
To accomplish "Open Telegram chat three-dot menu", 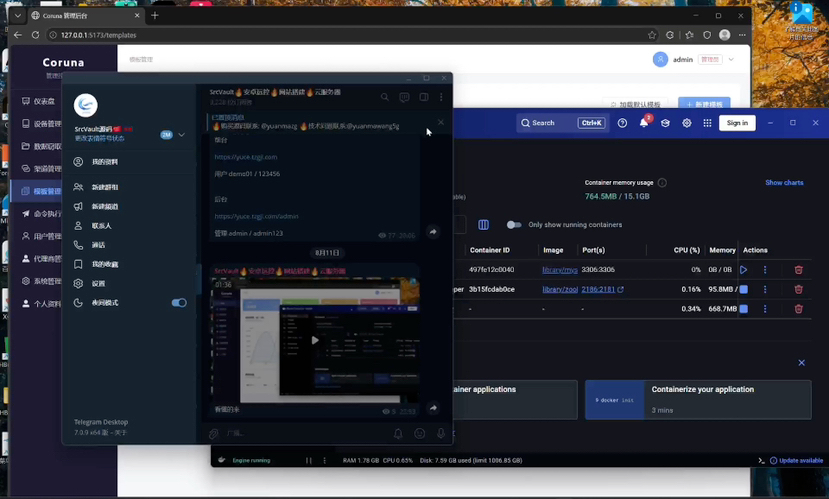I will tap(441, 97).
